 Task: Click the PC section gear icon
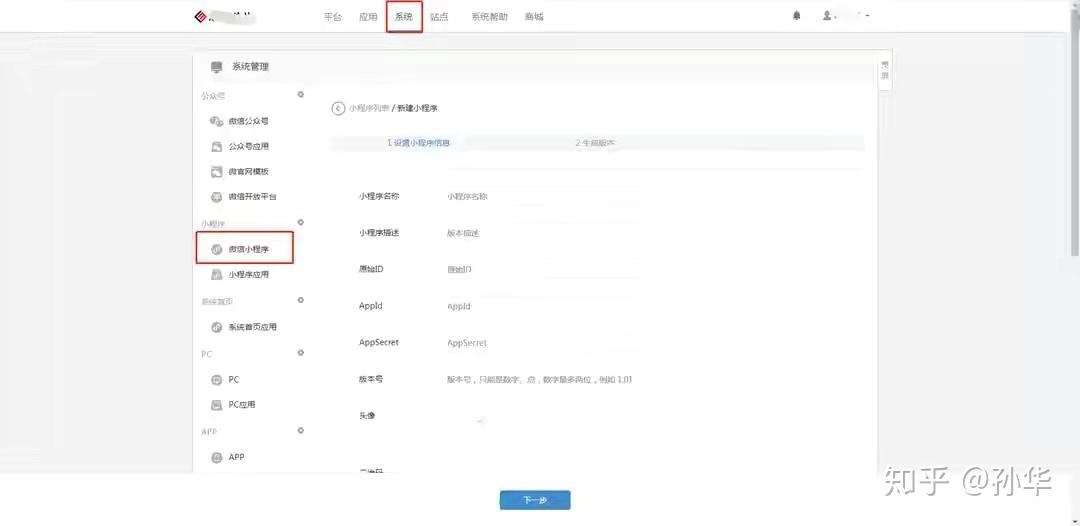click(300, 353)
